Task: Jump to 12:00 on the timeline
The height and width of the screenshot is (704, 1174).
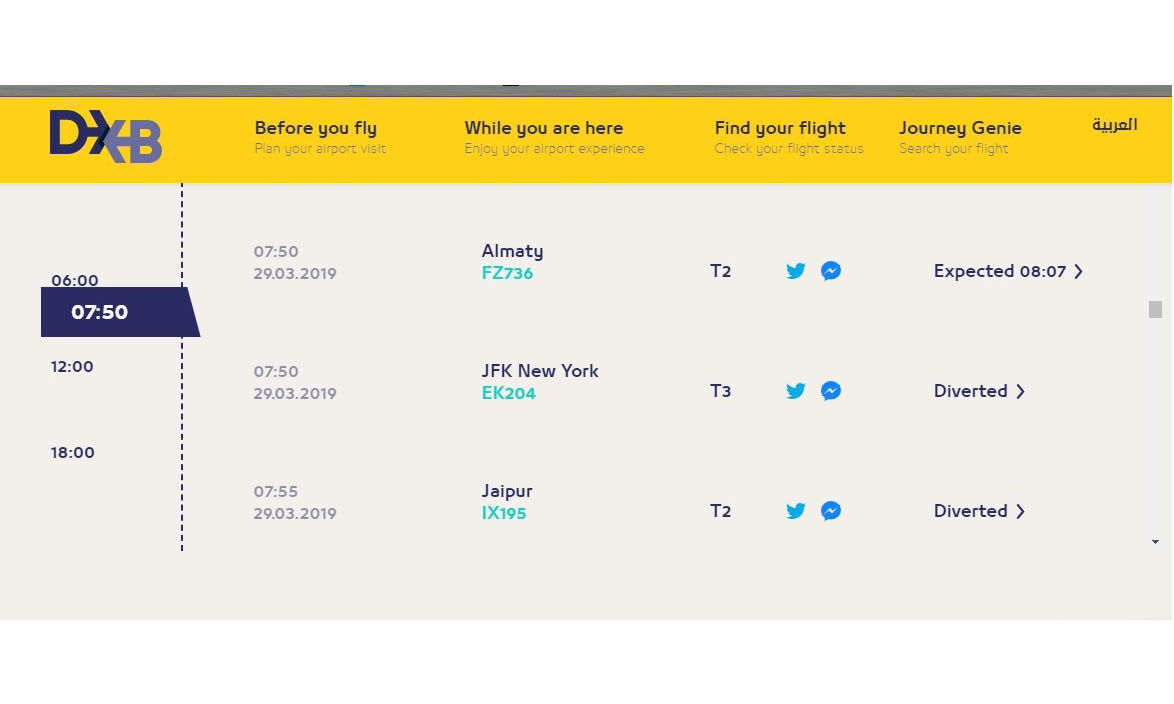Action: [x=72, y=367]
